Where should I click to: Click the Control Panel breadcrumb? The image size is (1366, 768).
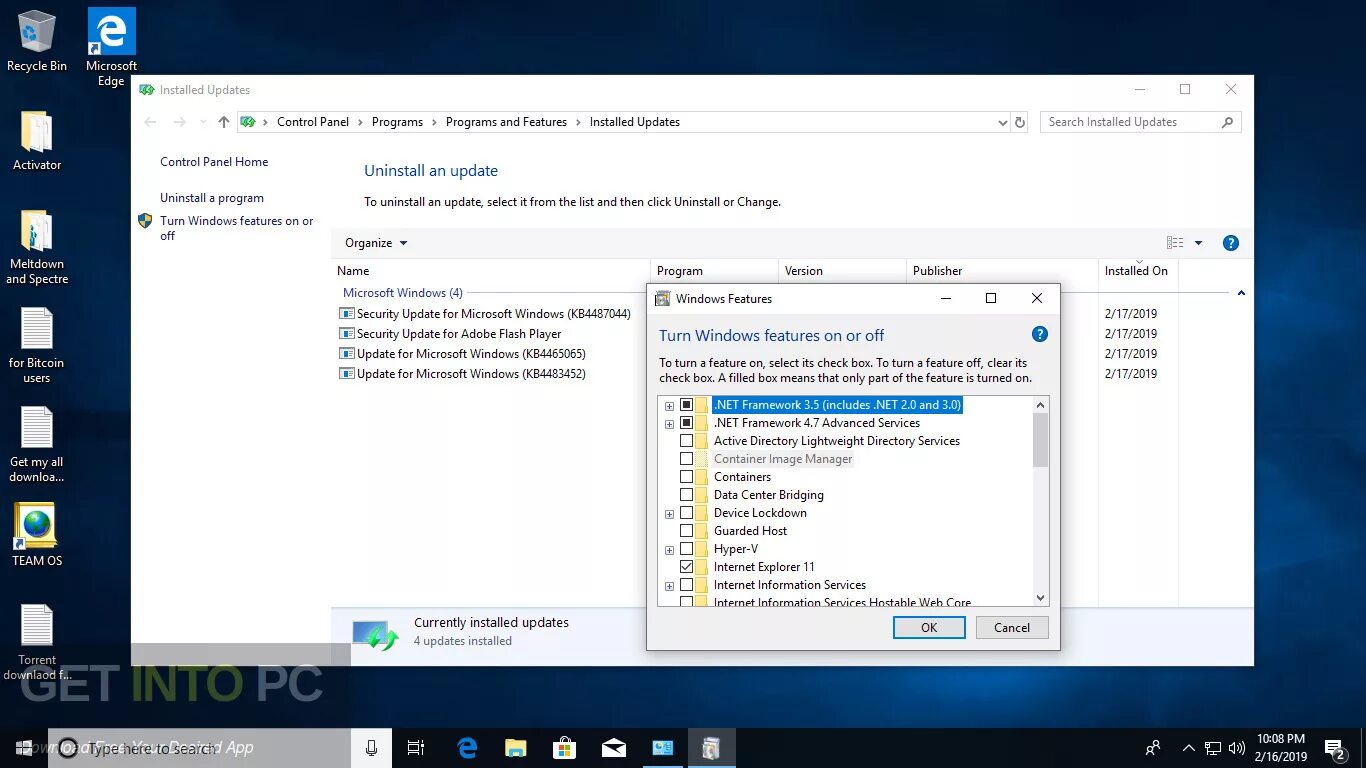click(313, 122)
